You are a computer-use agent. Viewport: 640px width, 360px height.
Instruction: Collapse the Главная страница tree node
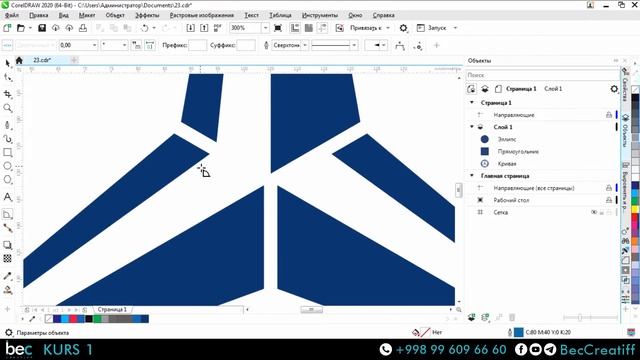(x=472, y=176)
